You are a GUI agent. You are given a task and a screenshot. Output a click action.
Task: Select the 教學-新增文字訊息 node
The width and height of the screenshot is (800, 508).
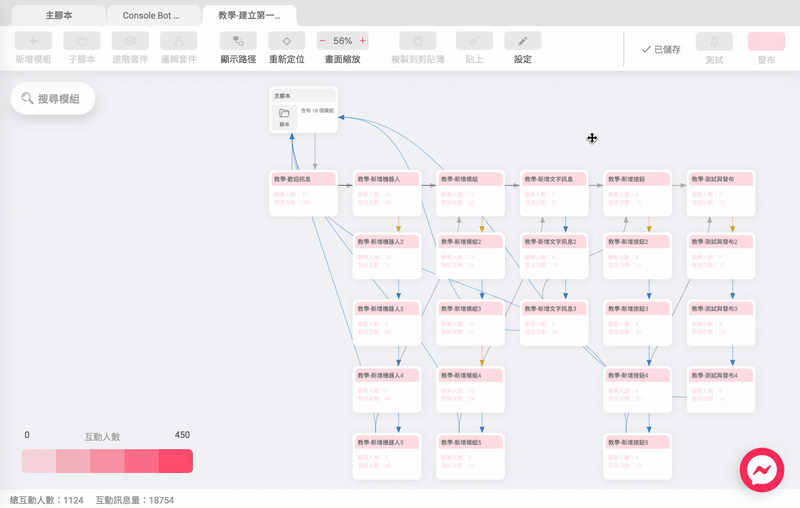coord(554,193)
